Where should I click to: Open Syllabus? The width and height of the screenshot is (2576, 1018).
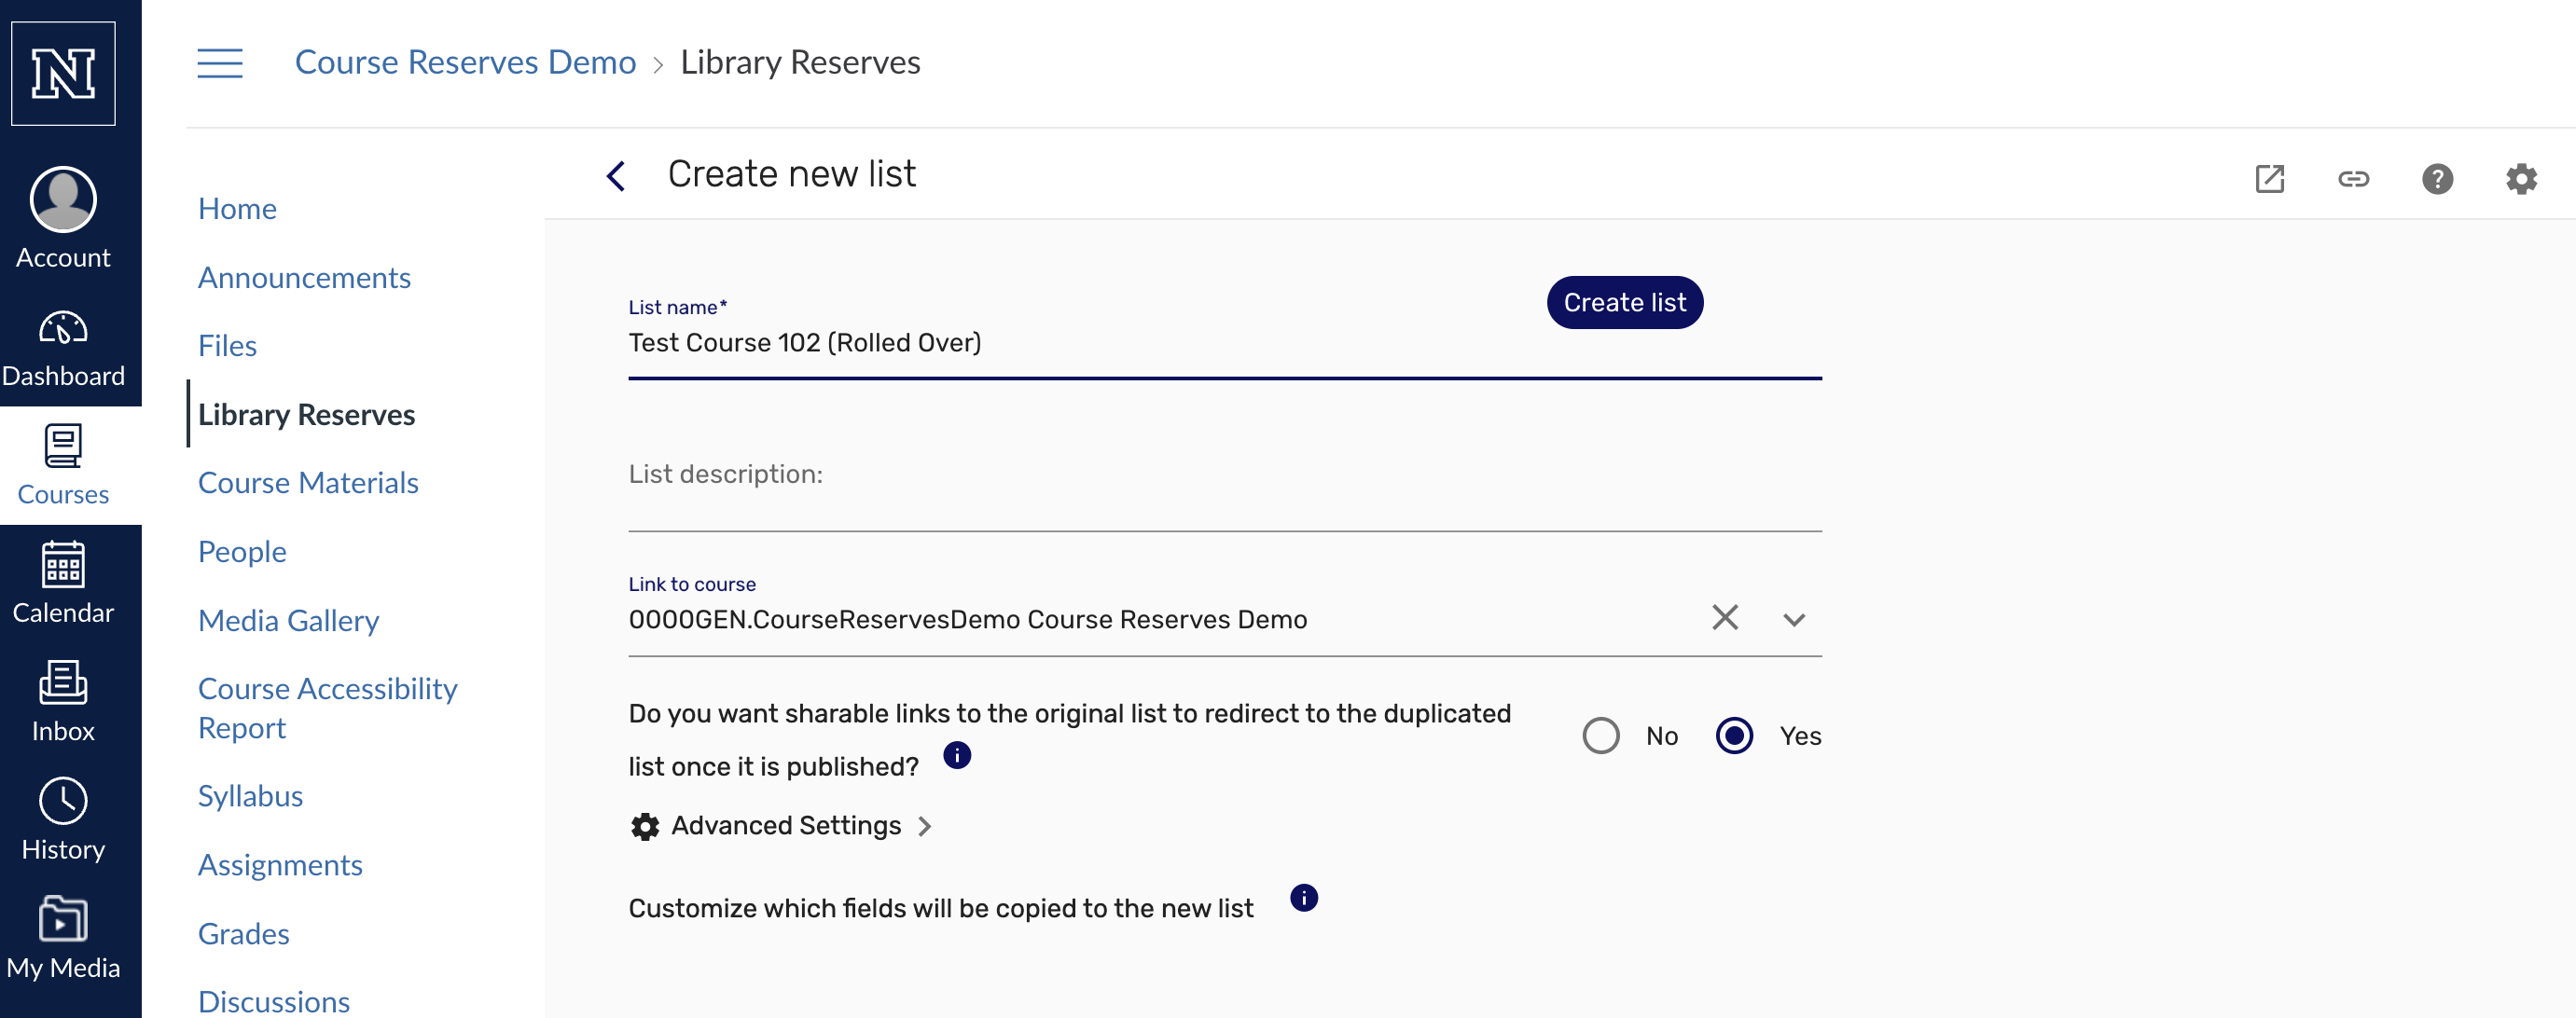point(250,795)
